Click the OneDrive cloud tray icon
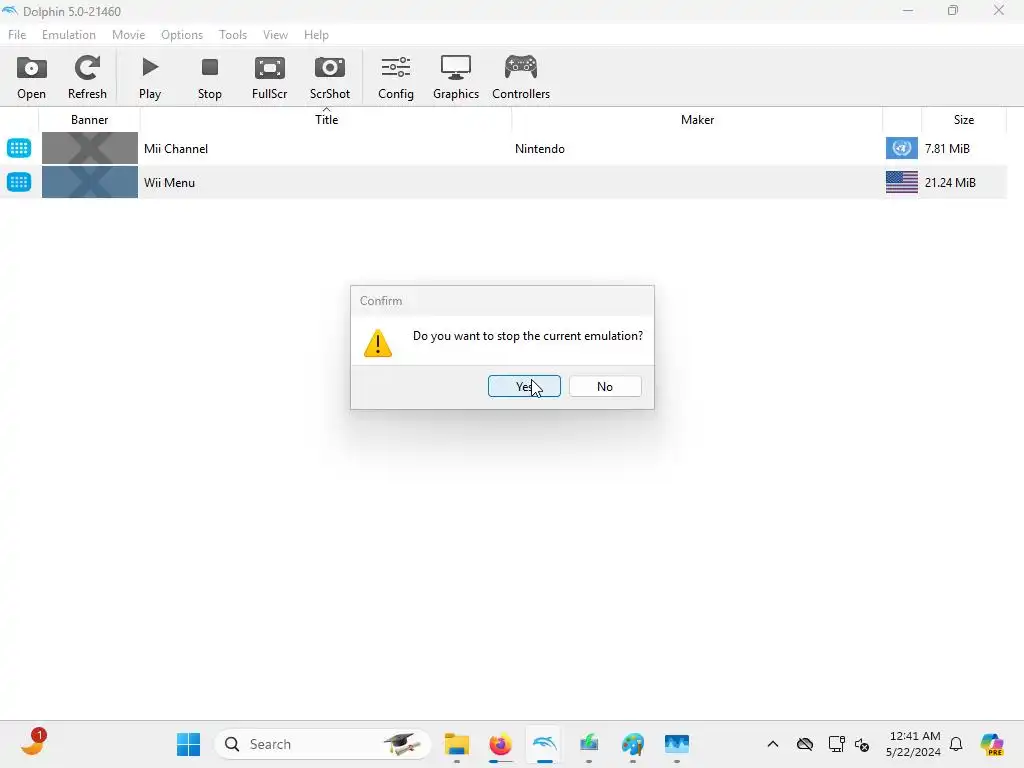This screenshot has height=768, width=1024. [x=805, y=744]
